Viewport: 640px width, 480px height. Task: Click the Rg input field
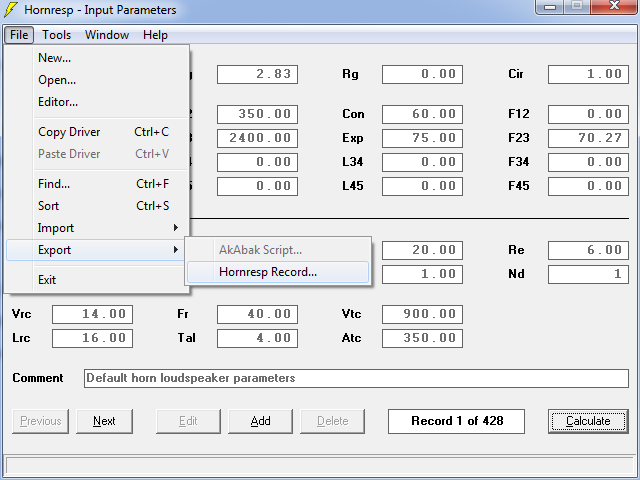click(x=422, y=74)
